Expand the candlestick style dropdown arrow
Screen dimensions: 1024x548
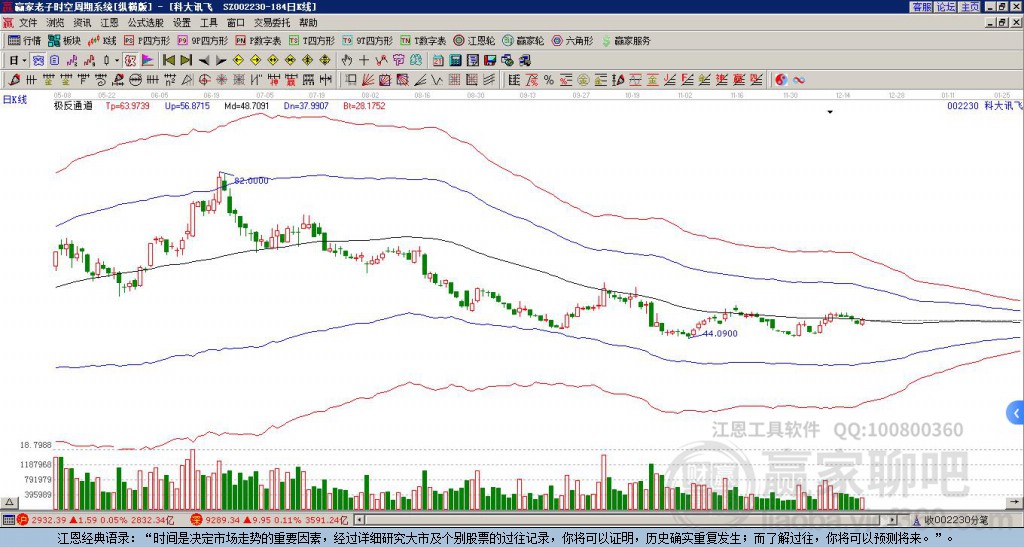[117, 61]
